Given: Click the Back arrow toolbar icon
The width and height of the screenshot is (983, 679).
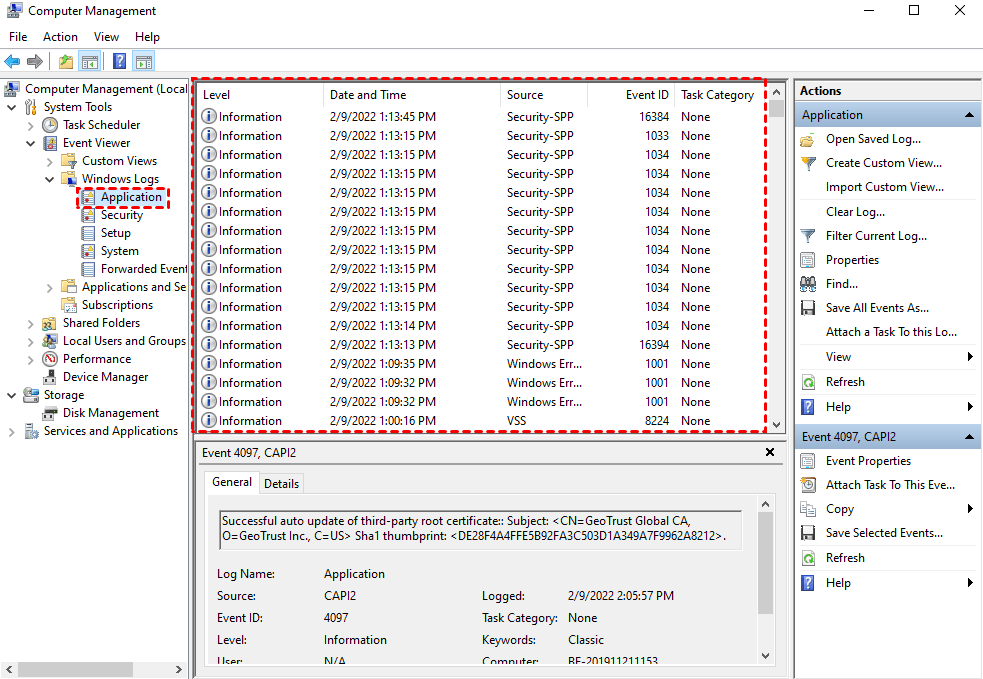Looking at the screenshot, I should pyautogui.click(x=13, y=62).
